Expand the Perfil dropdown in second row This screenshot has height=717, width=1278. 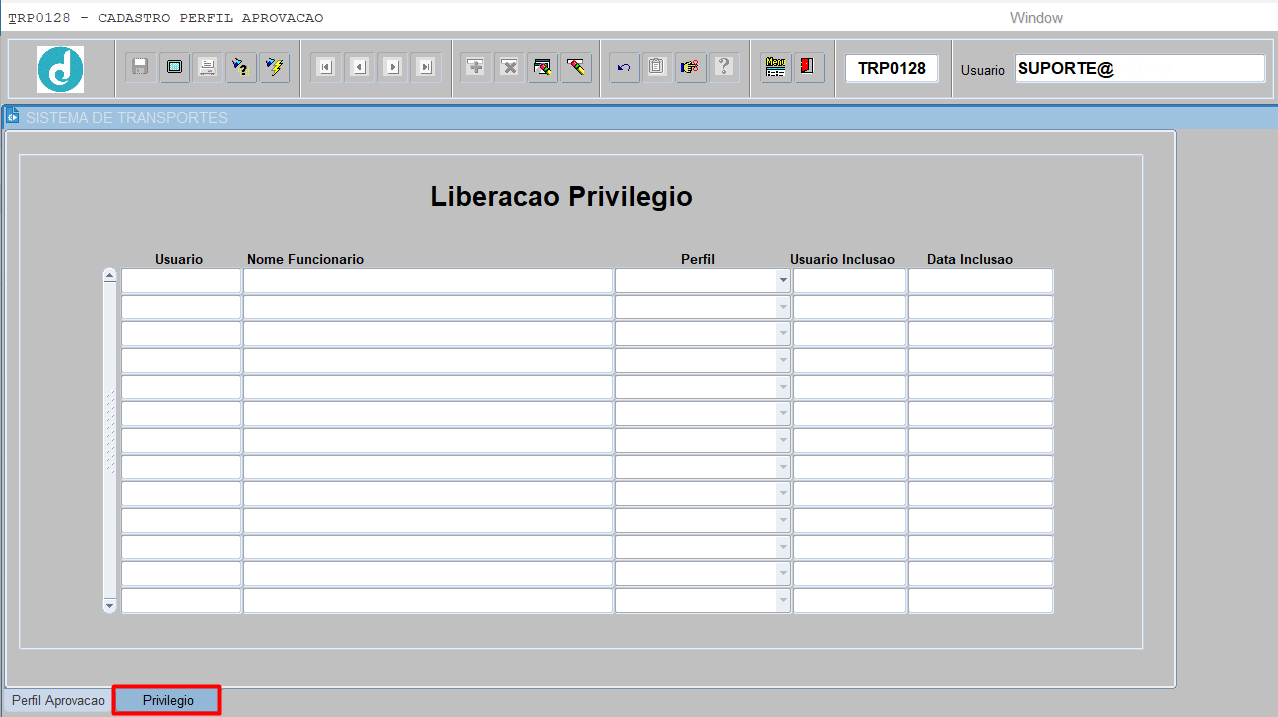click(x=783, y=308)
